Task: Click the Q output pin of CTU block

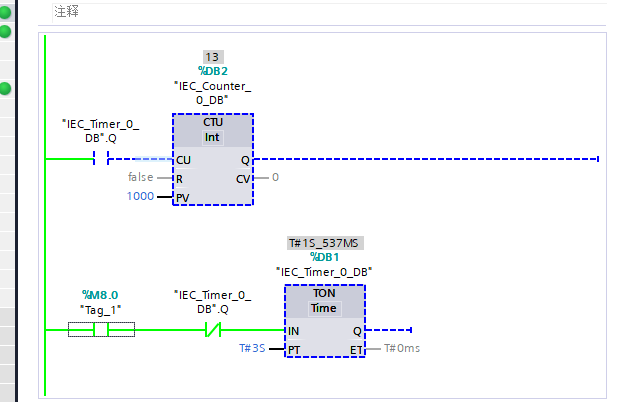Action: pos(245,160)
